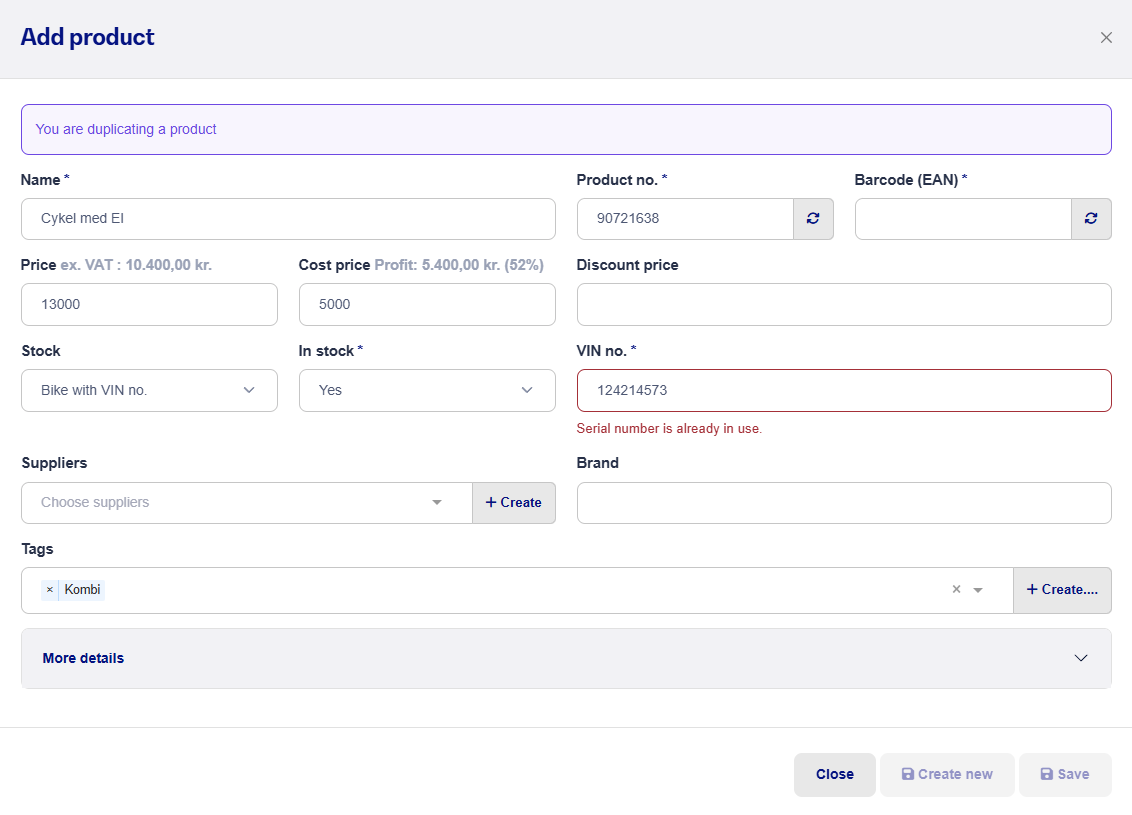Click the 'ex. VAT : 10.400,00 kr.' text
The width and height of the screenshot is (1132, 815).
click(136, 265)
